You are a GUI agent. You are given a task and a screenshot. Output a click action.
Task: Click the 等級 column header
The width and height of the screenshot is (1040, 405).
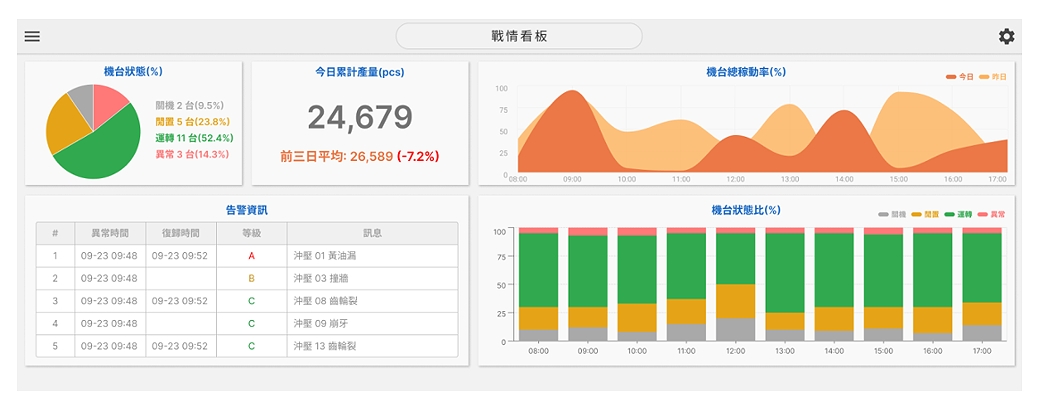pyautogui.click(x=252, y=233)
